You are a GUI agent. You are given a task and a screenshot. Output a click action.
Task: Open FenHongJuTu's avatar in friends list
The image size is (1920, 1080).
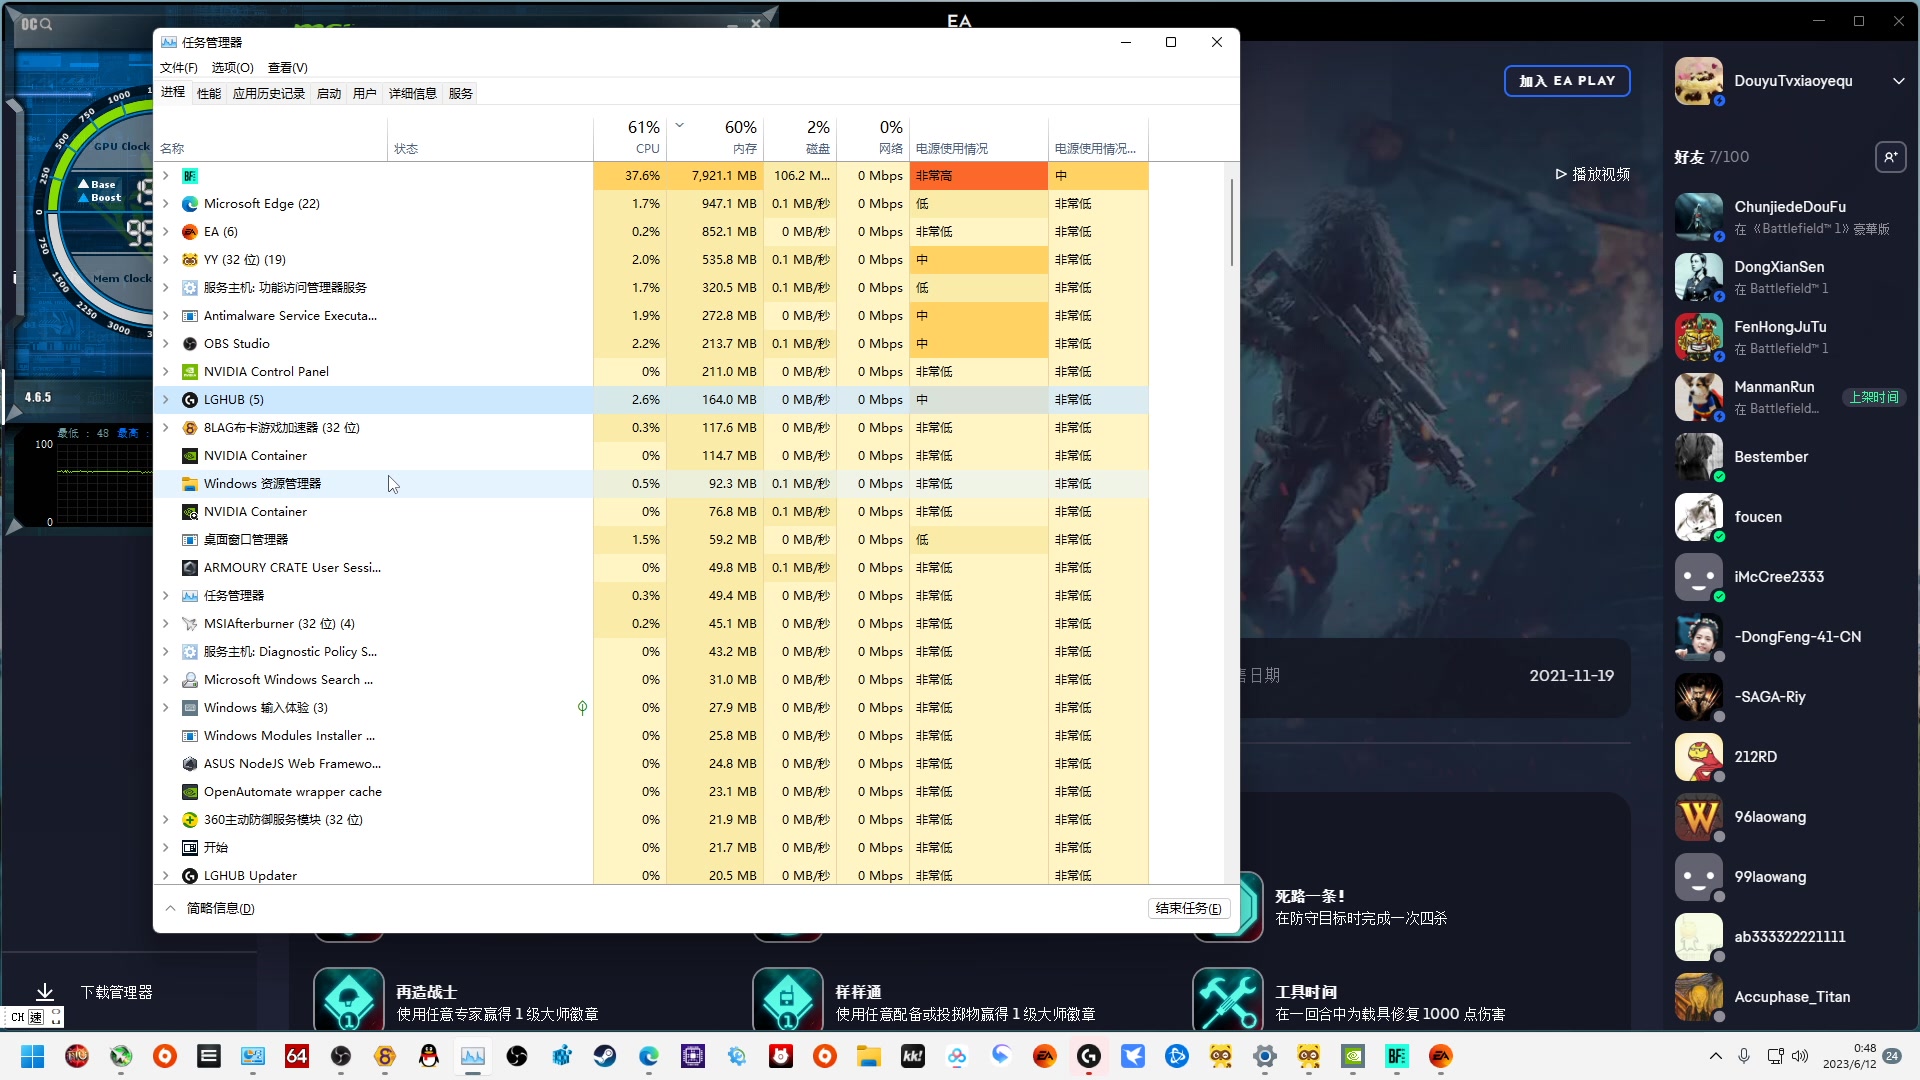[1699, 337]
